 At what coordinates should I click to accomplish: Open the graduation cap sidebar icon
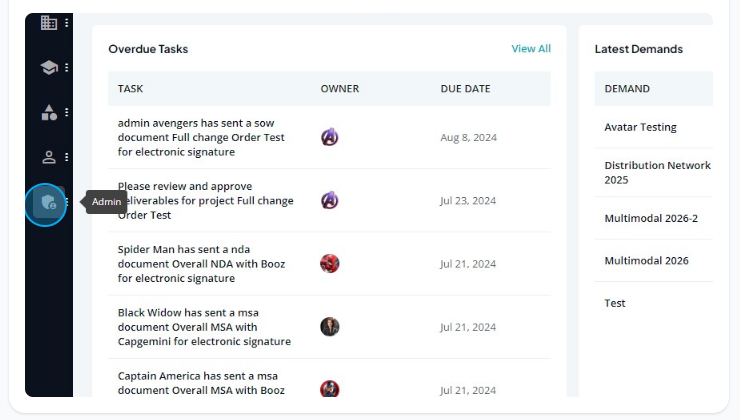coord(49,67)
